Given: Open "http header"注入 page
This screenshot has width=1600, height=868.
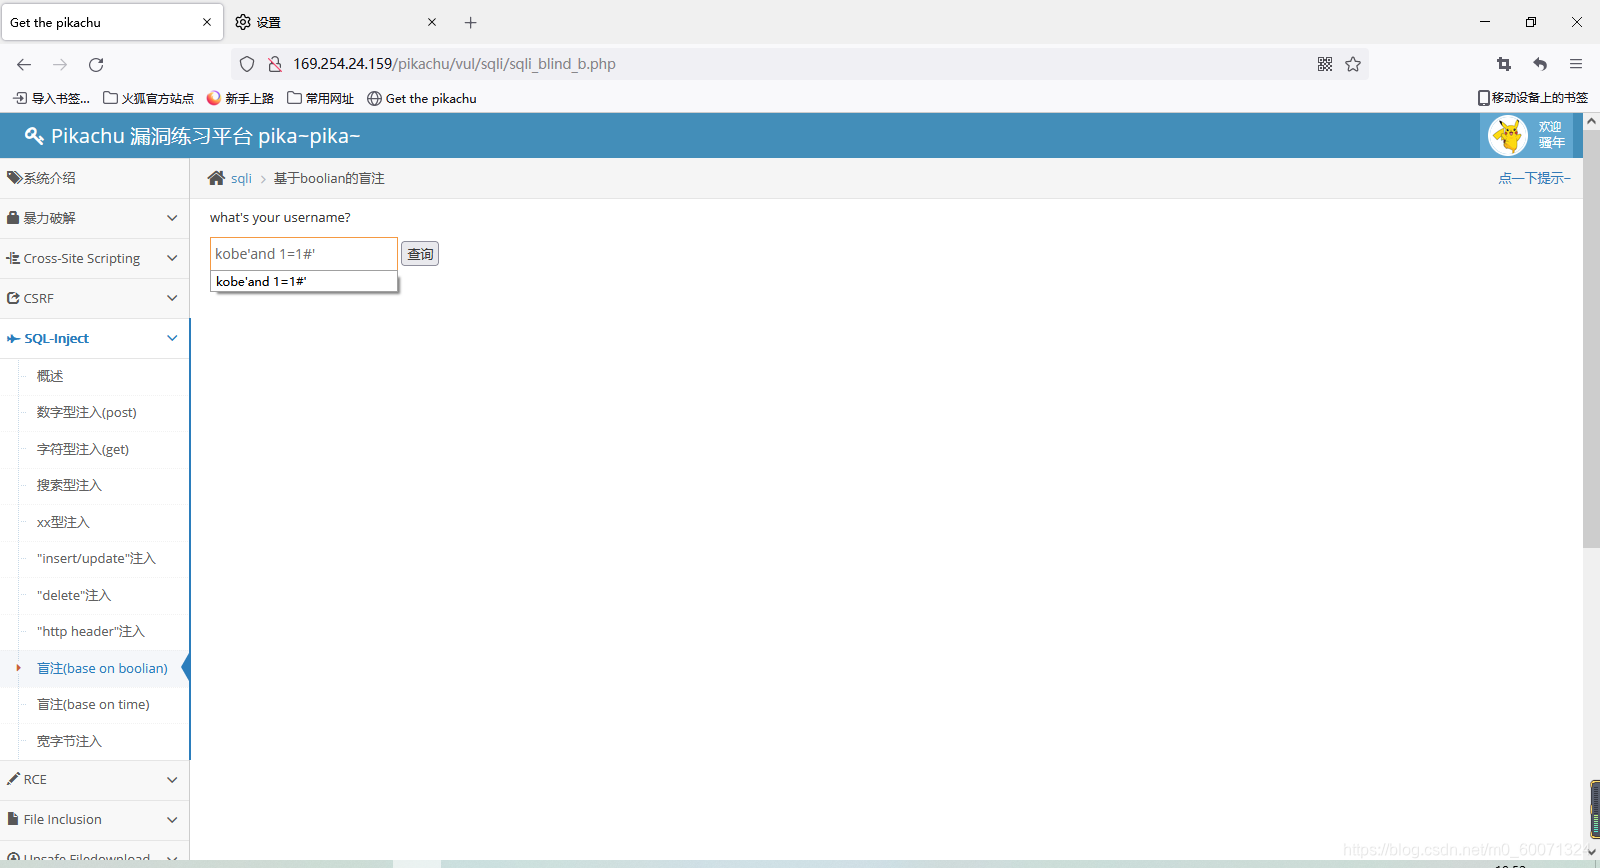Looking at the screenshot, I should (91, 631).
